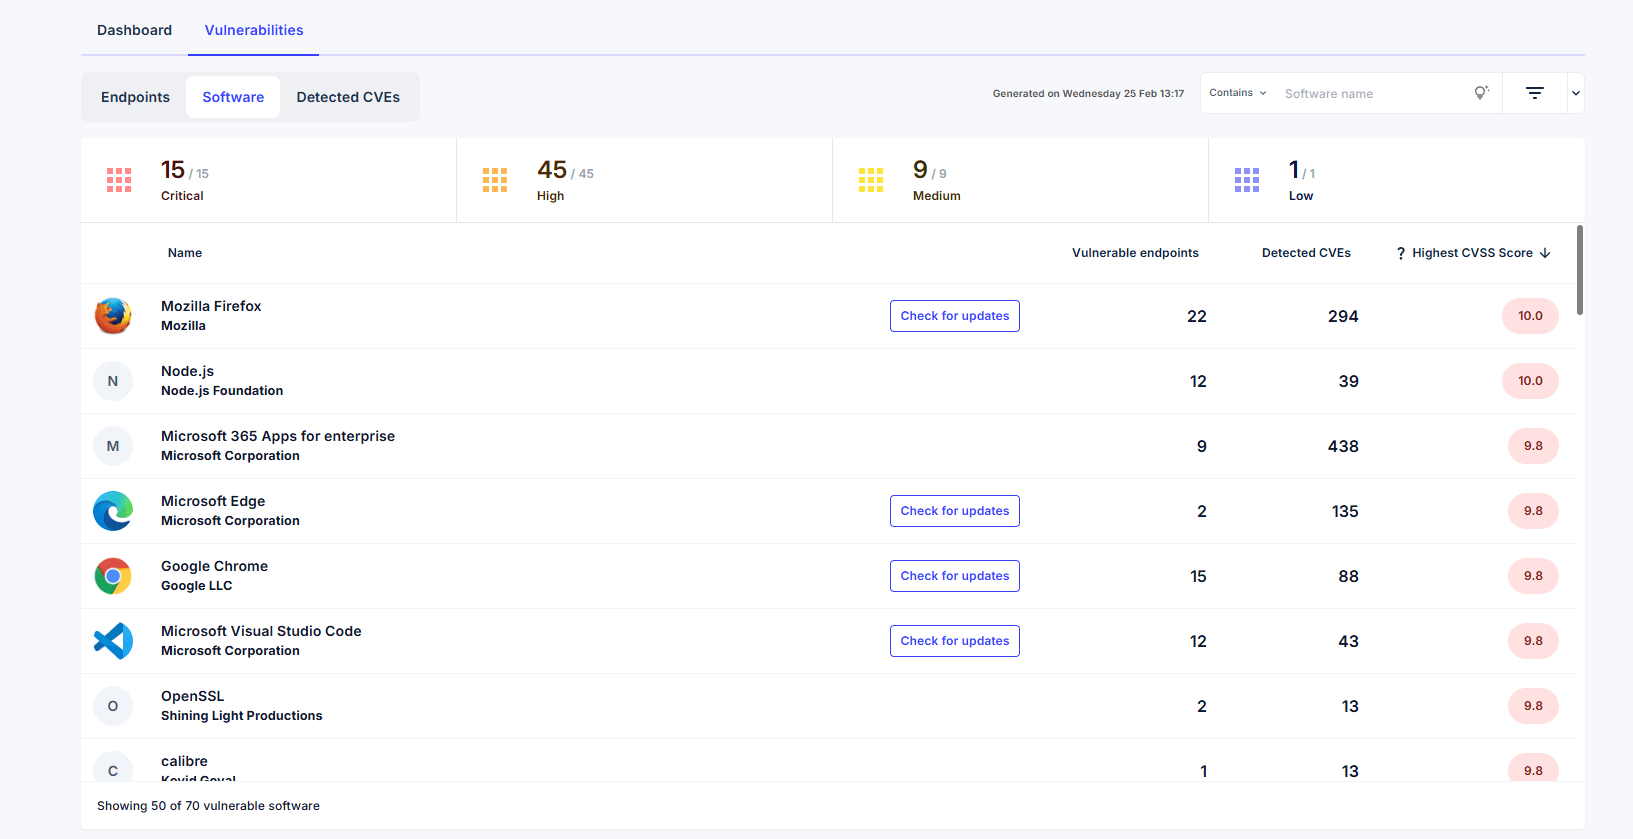Click the Node.js Foundation vendor text
The image size is (1633, 839).
click(x=222, y=391)
